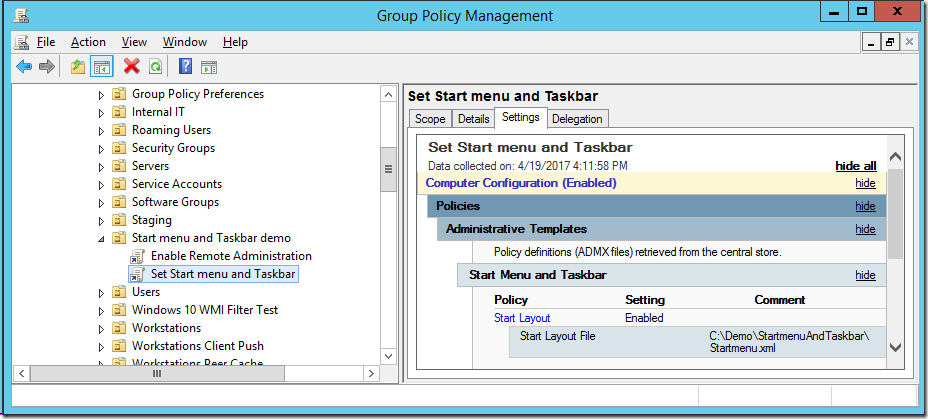Click the red Delete toolbar icon

click(x=131, y=67)
